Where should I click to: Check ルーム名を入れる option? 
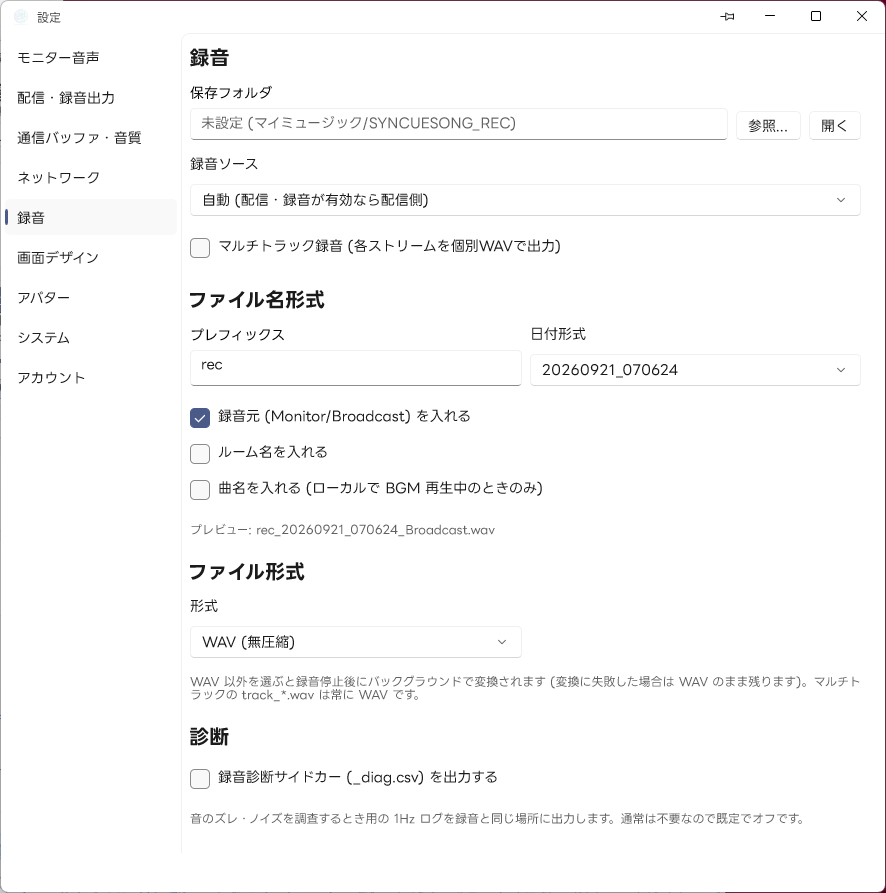pos(200,453)
